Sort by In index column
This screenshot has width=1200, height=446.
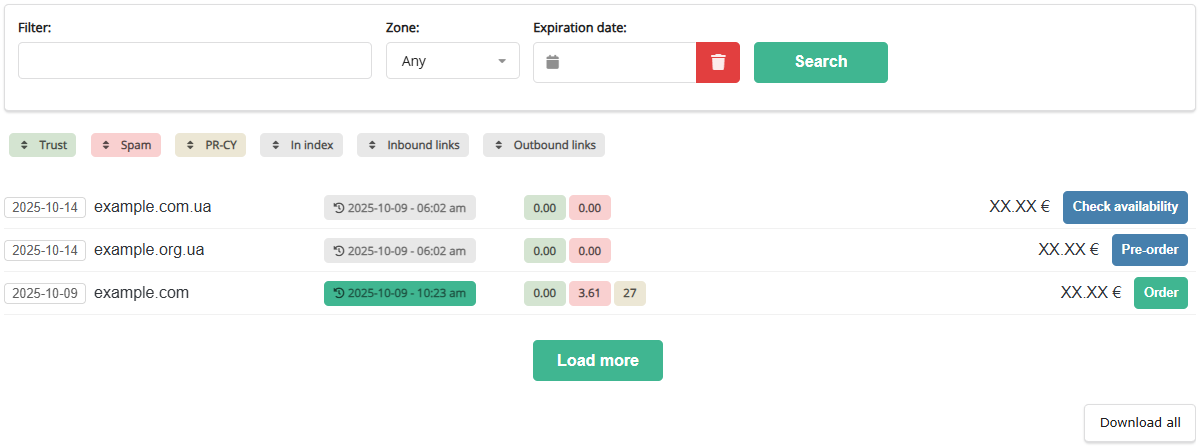(302, 145)
